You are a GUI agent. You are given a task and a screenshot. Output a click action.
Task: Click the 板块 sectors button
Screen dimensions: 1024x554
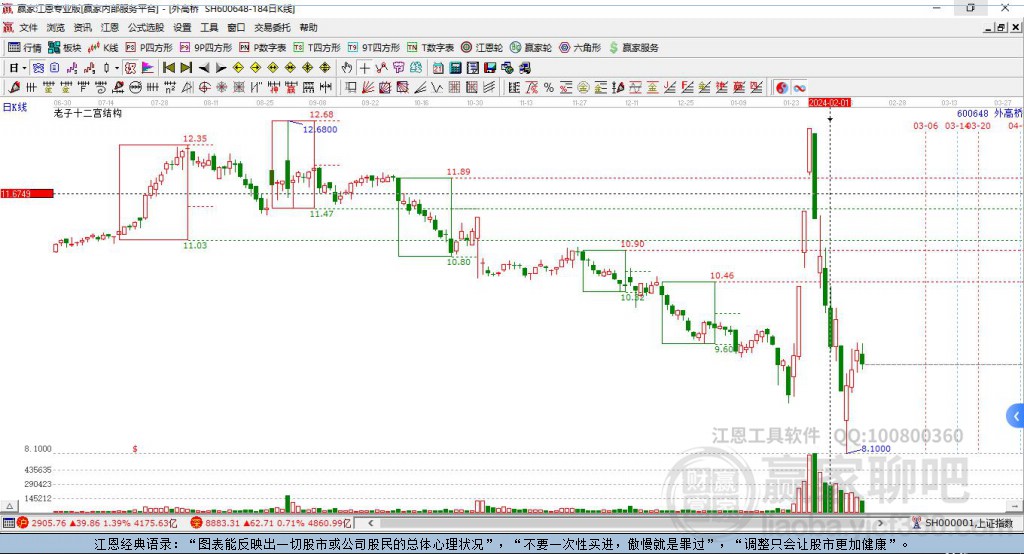(x=65, y=48)
